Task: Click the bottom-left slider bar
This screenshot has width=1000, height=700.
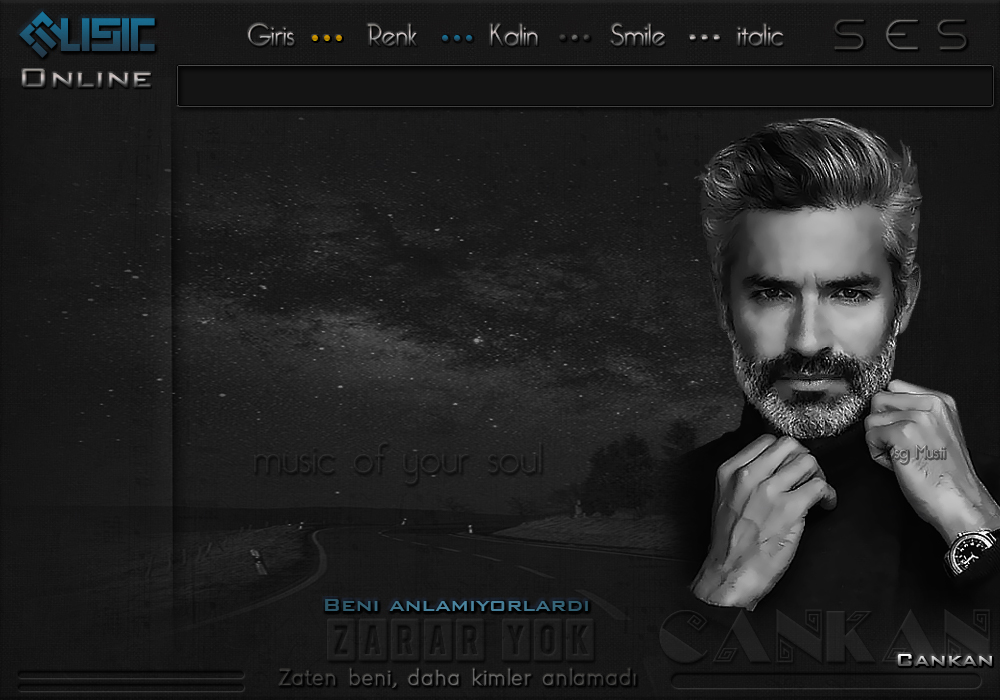Action: (131, 680)
